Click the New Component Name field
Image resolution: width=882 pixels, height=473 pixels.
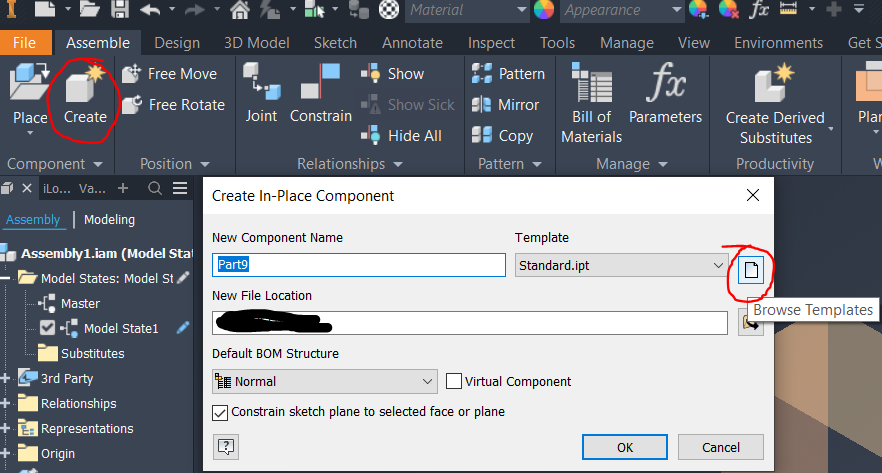(359, 266)
